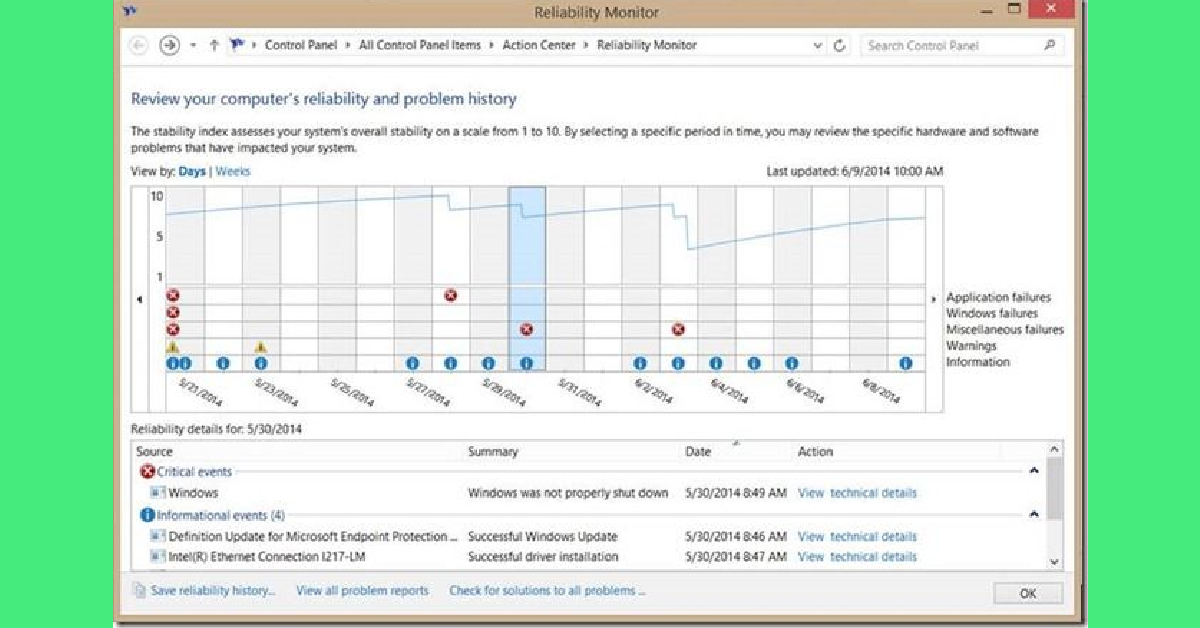This screenshot has width=1200, height=628.
Task: Click the search magnifier icon
Action: pos(1049,45)
